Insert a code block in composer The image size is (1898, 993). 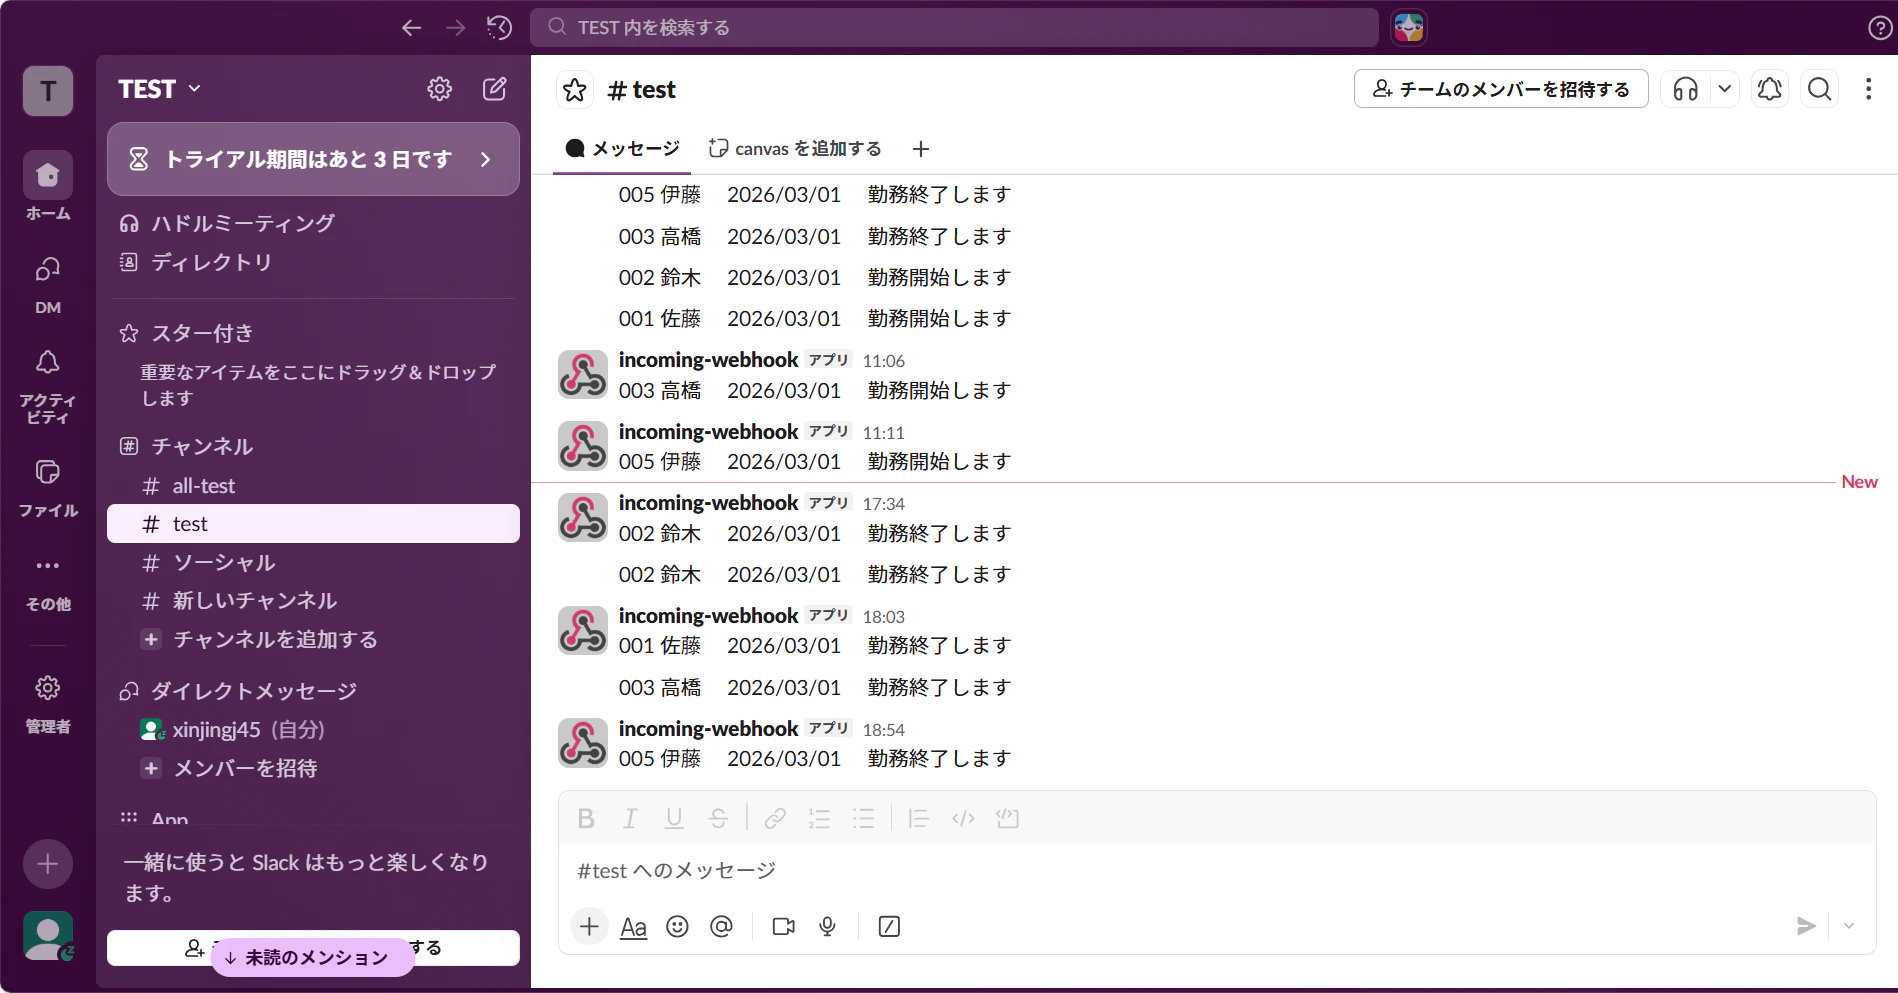(1007, 819)
